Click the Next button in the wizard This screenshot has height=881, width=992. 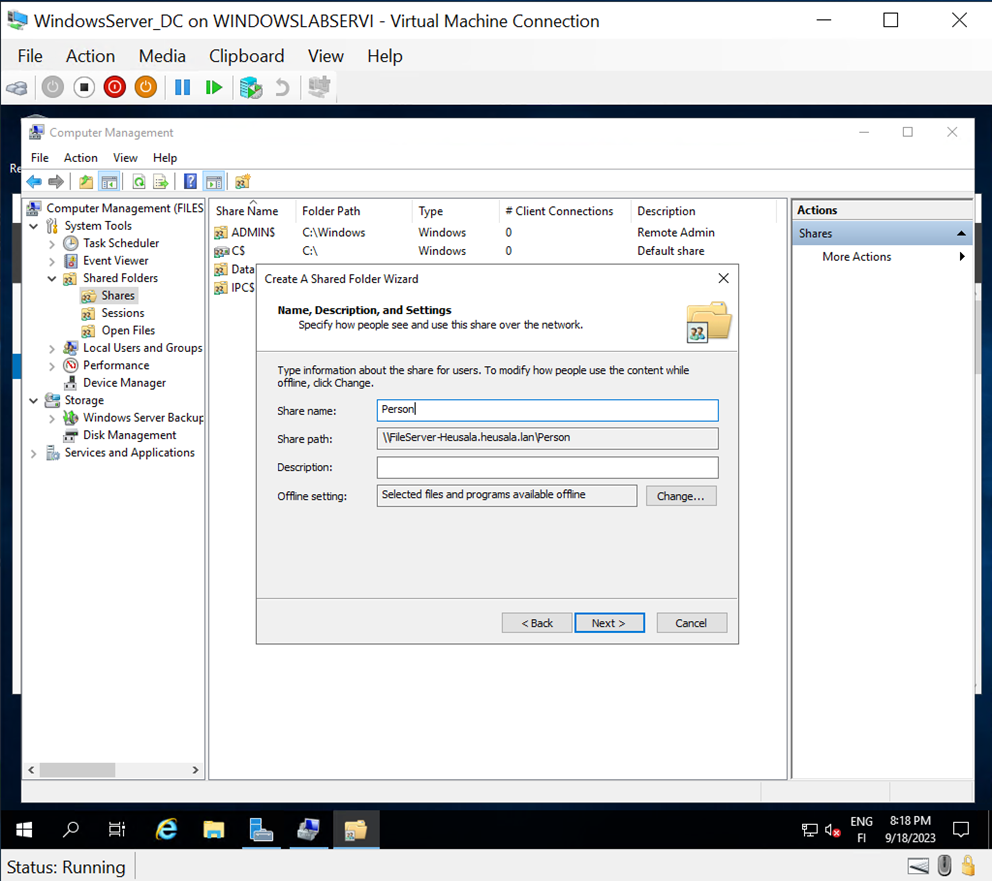pyautogui.click(x=609, y=622)
